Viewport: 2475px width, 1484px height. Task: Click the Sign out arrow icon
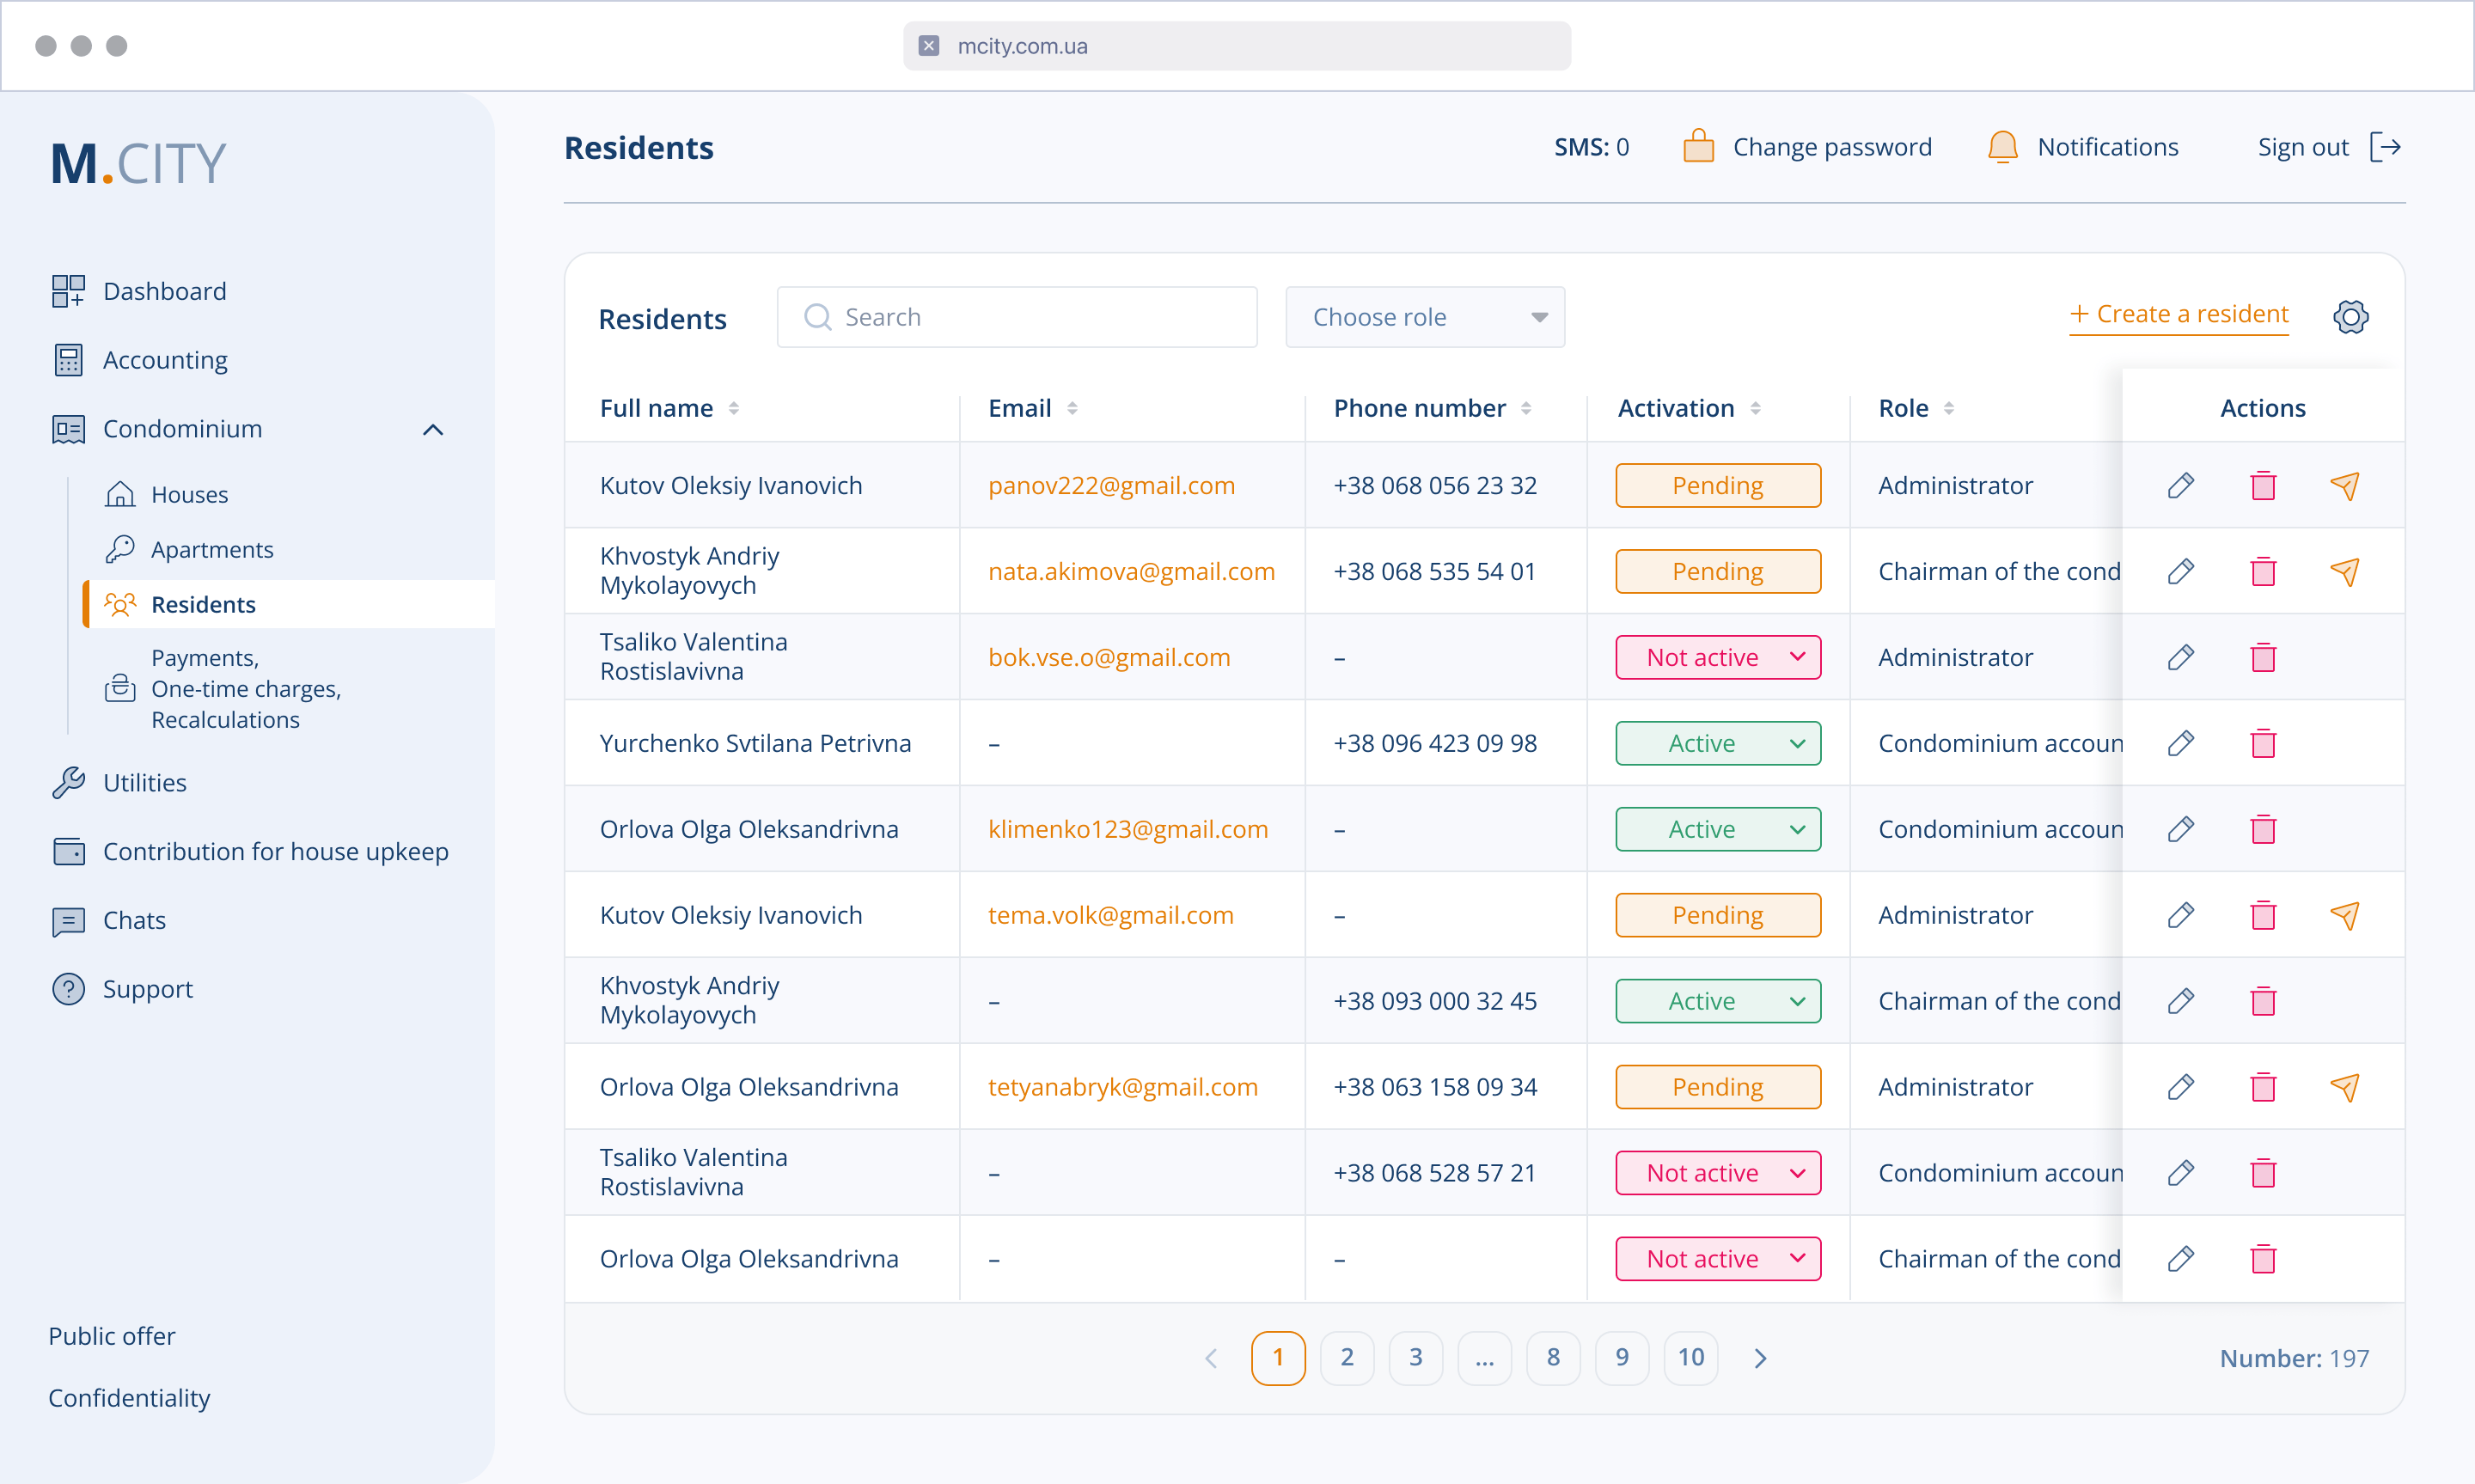2385,147
